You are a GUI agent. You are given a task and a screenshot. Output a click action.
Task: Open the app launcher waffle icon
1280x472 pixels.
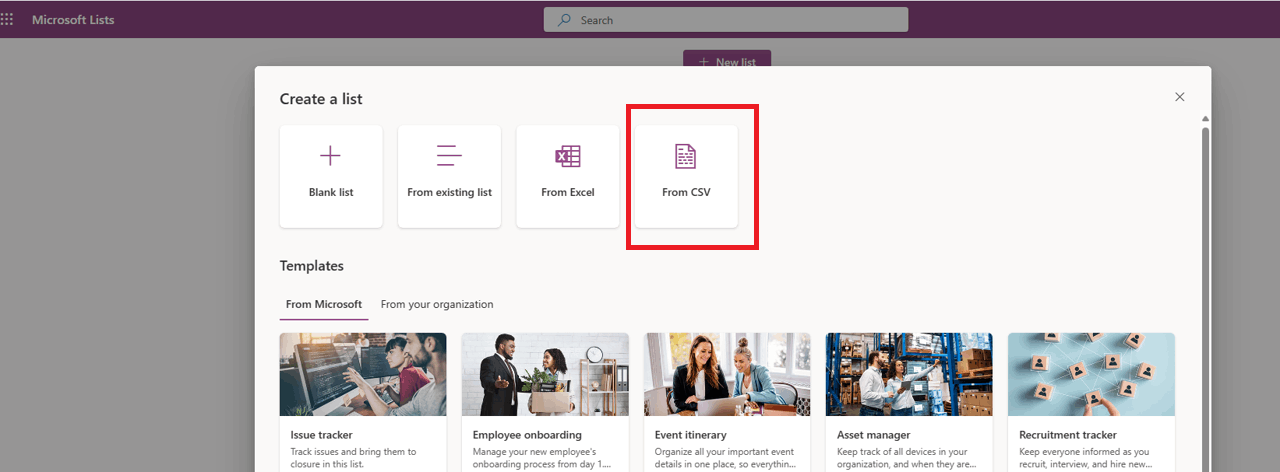tap(7, 19)
